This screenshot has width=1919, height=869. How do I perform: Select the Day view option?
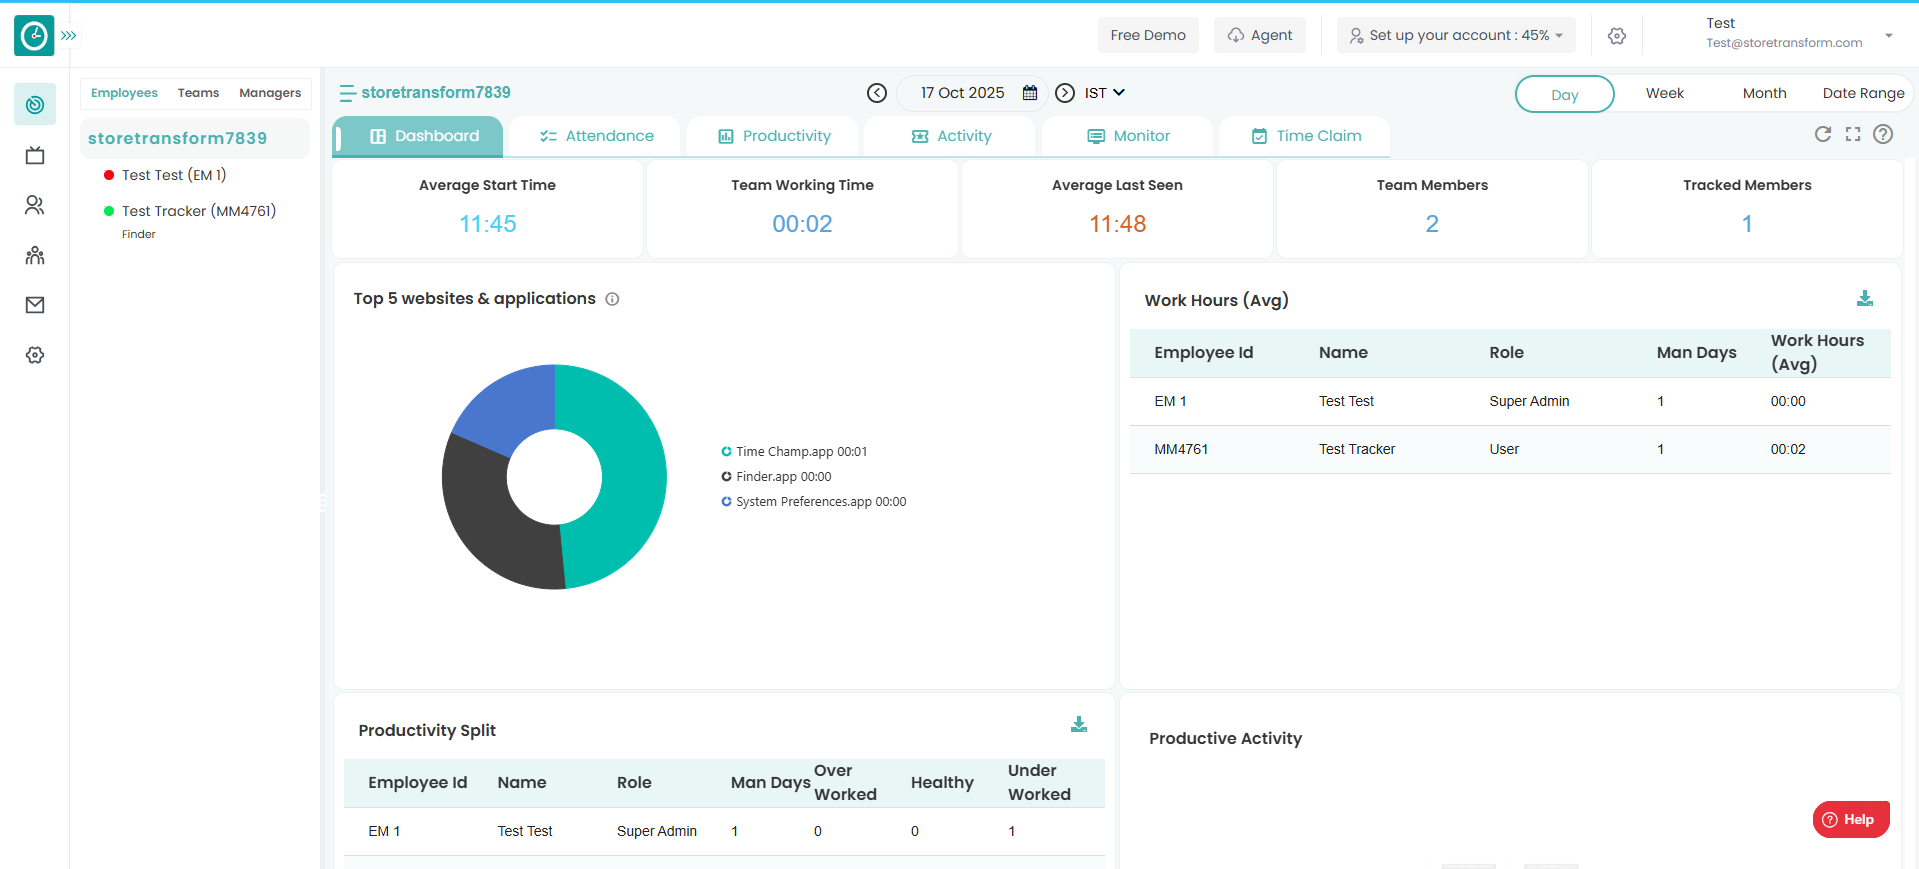(1565, 94)
